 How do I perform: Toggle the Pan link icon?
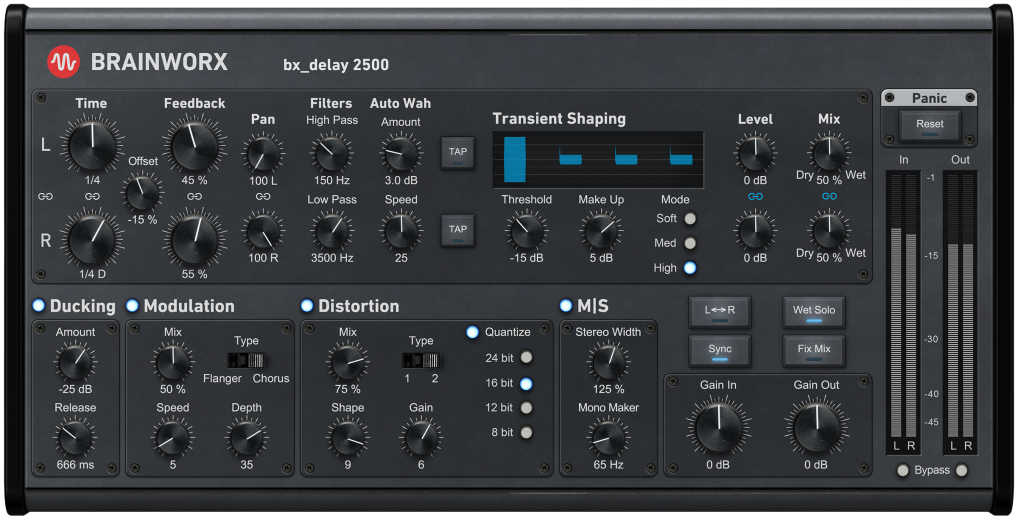pyautogui.click(x=263, y=197)
